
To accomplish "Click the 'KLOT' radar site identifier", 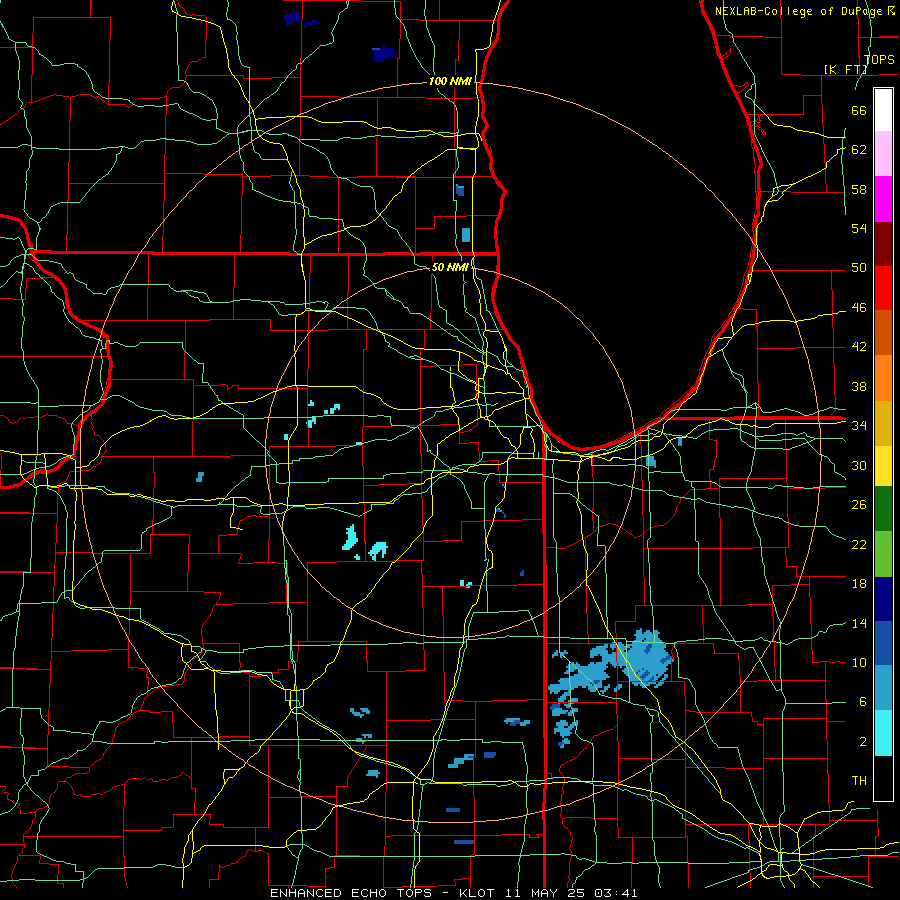I will [x=479, y=893].
